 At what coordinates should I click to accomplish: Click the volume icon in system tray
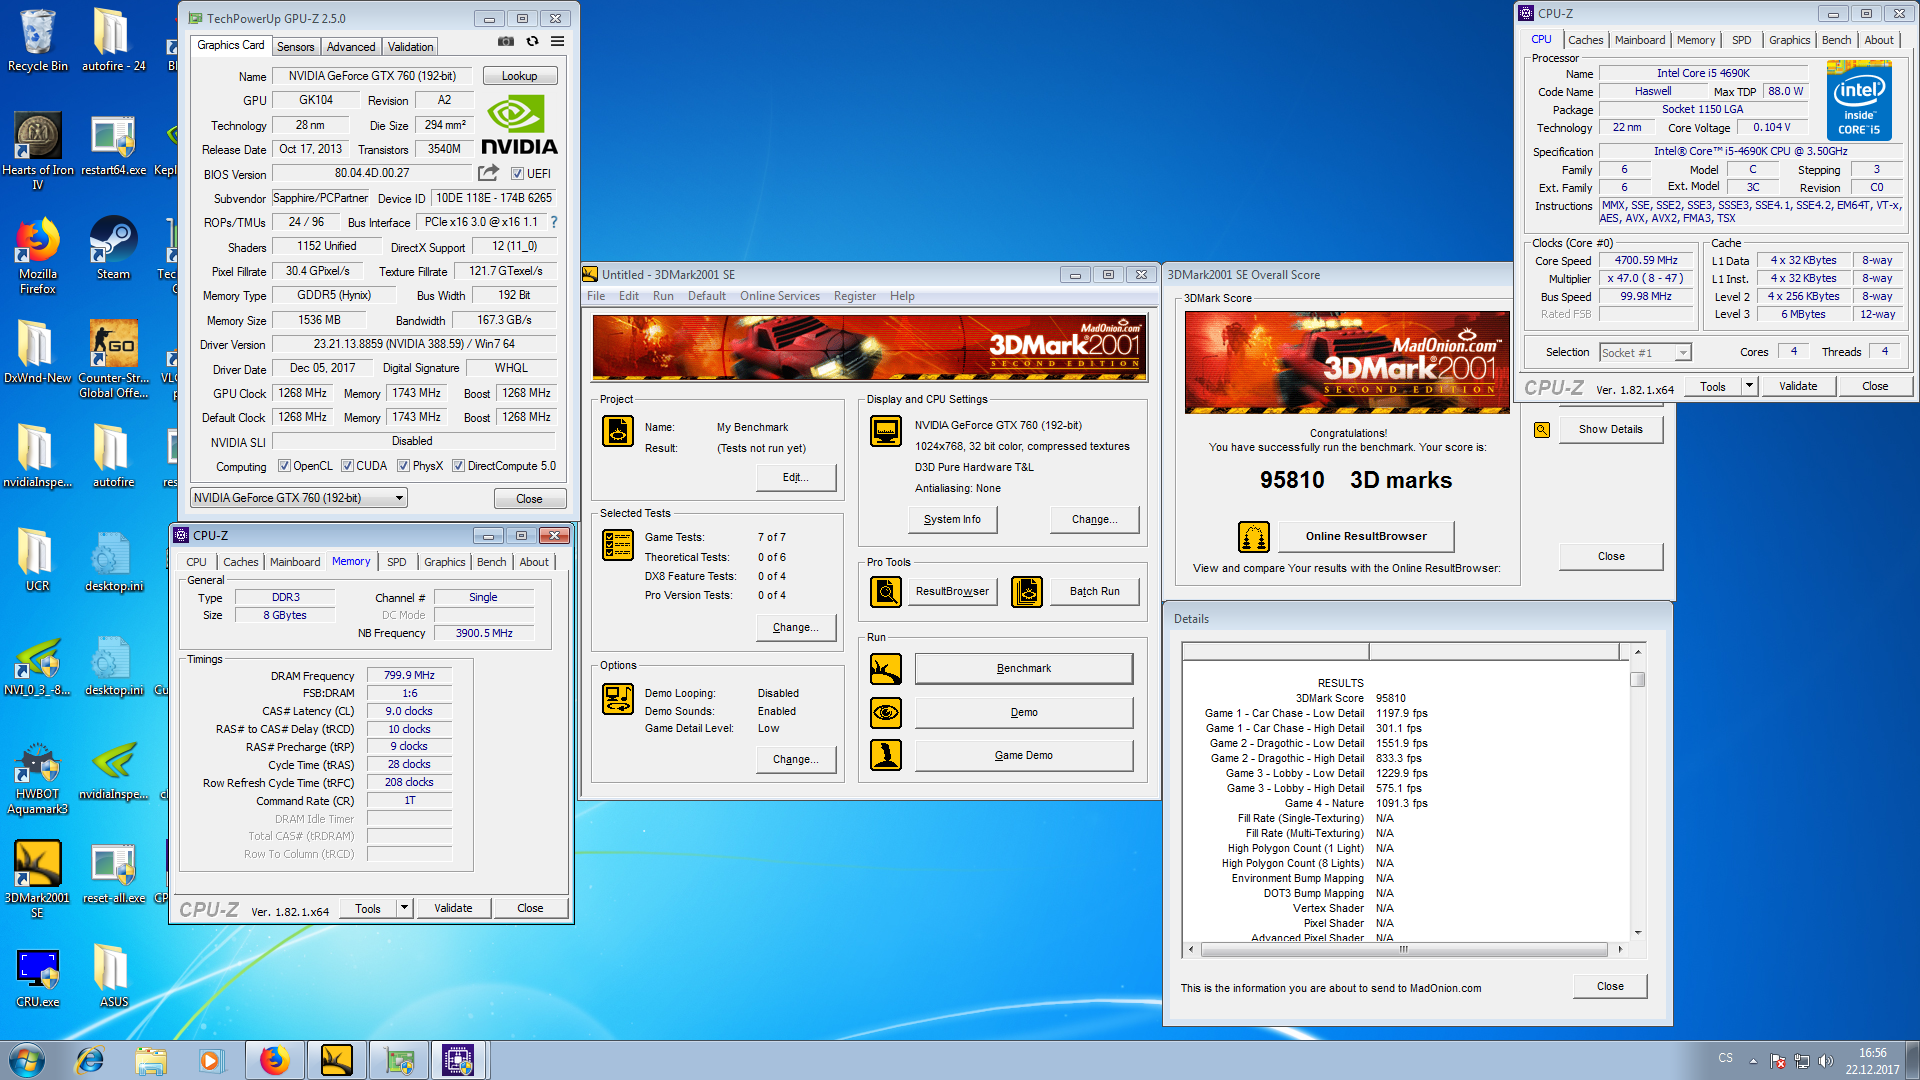pos(1826,1061)
